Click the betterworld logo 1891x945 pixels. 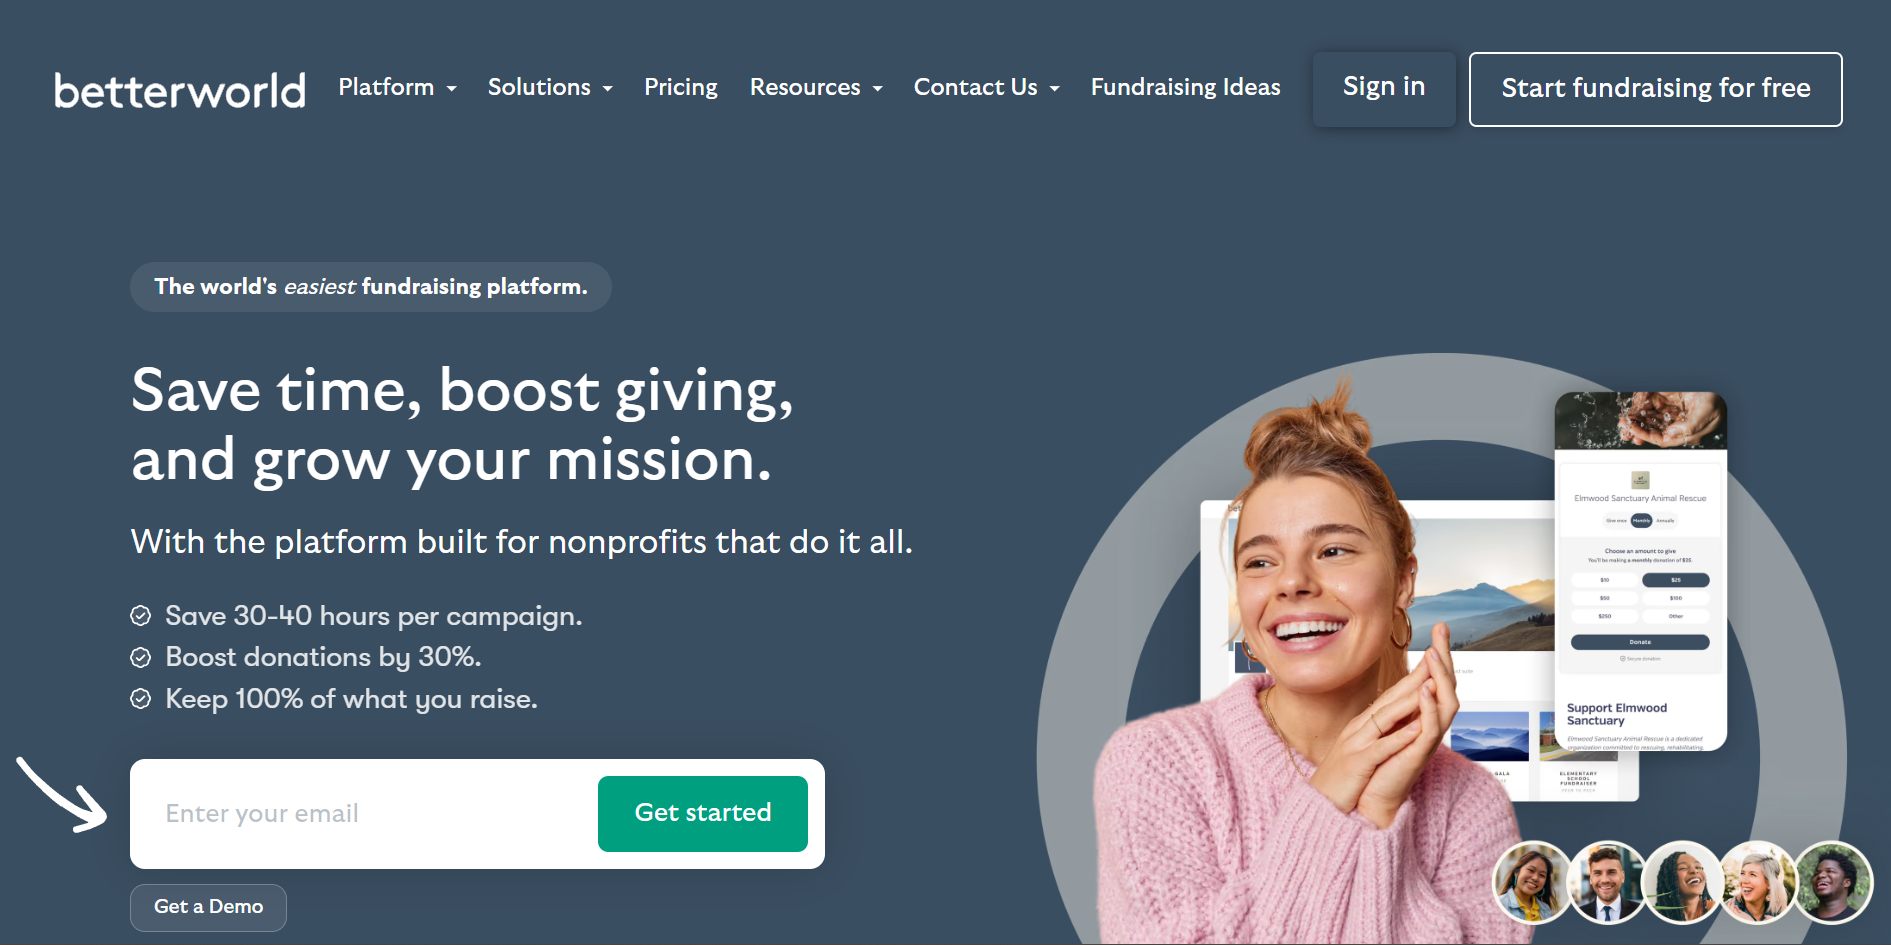pos(180,90)
